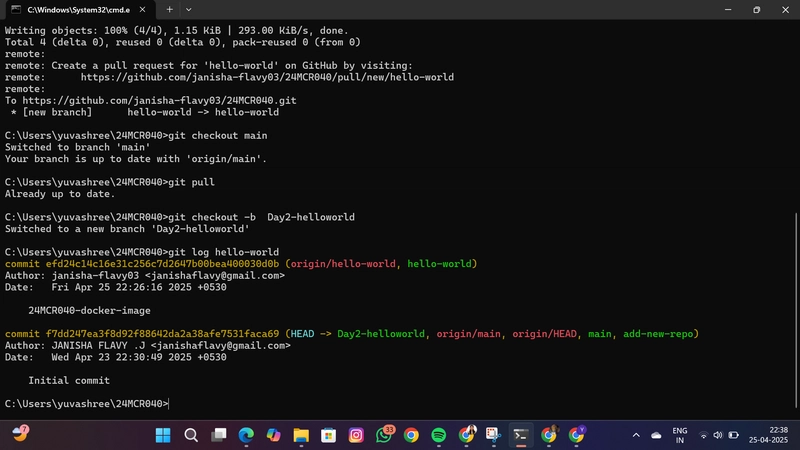Click the 'origin/hello-world' ref label
This screenshot has width=800, height=450.
343,264
